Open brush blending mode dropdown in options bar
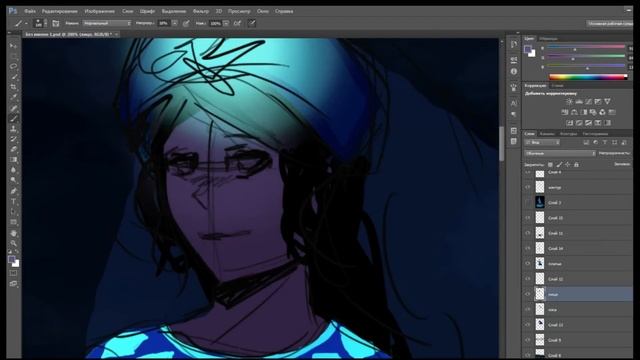 pyautogui.click(x=107, y=23)
